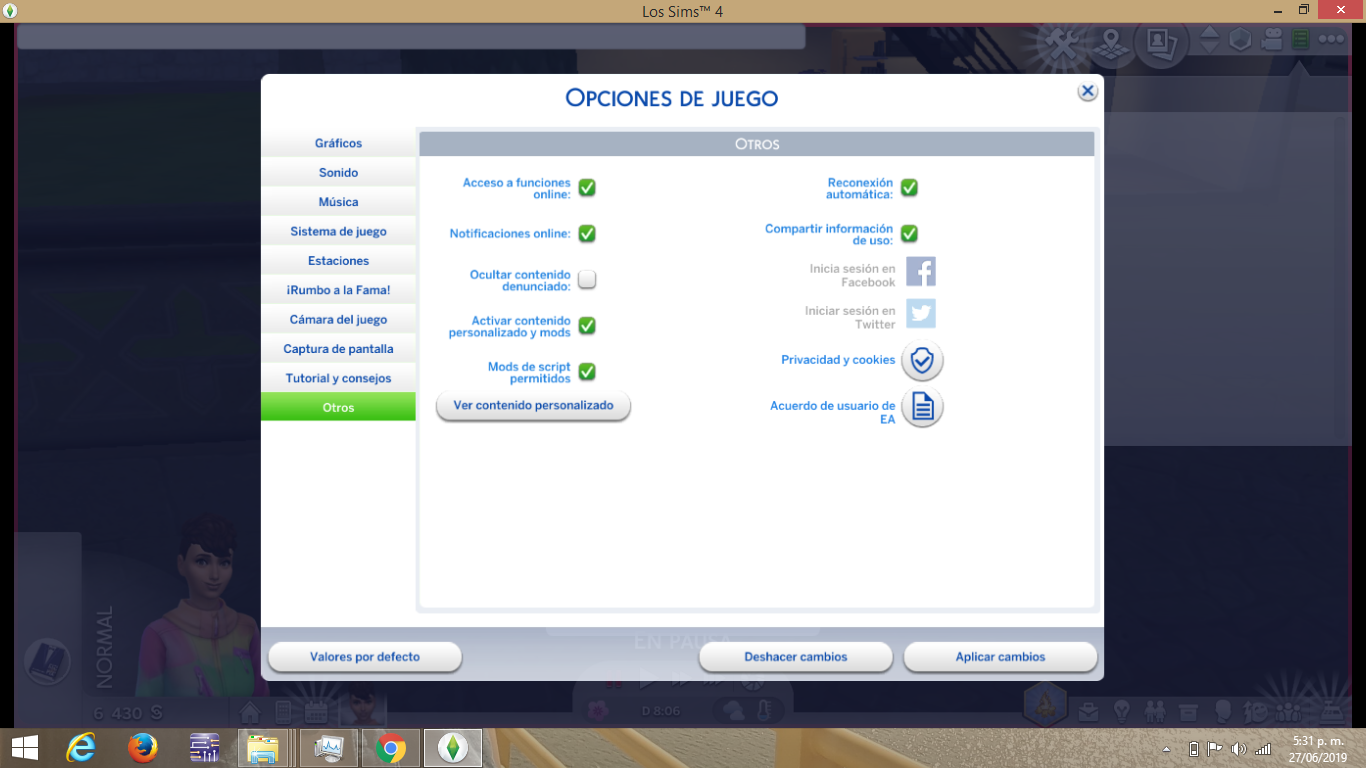The image size is (1366, 768).
Task: Click Valores por defecto button
Action: point(365,657)
